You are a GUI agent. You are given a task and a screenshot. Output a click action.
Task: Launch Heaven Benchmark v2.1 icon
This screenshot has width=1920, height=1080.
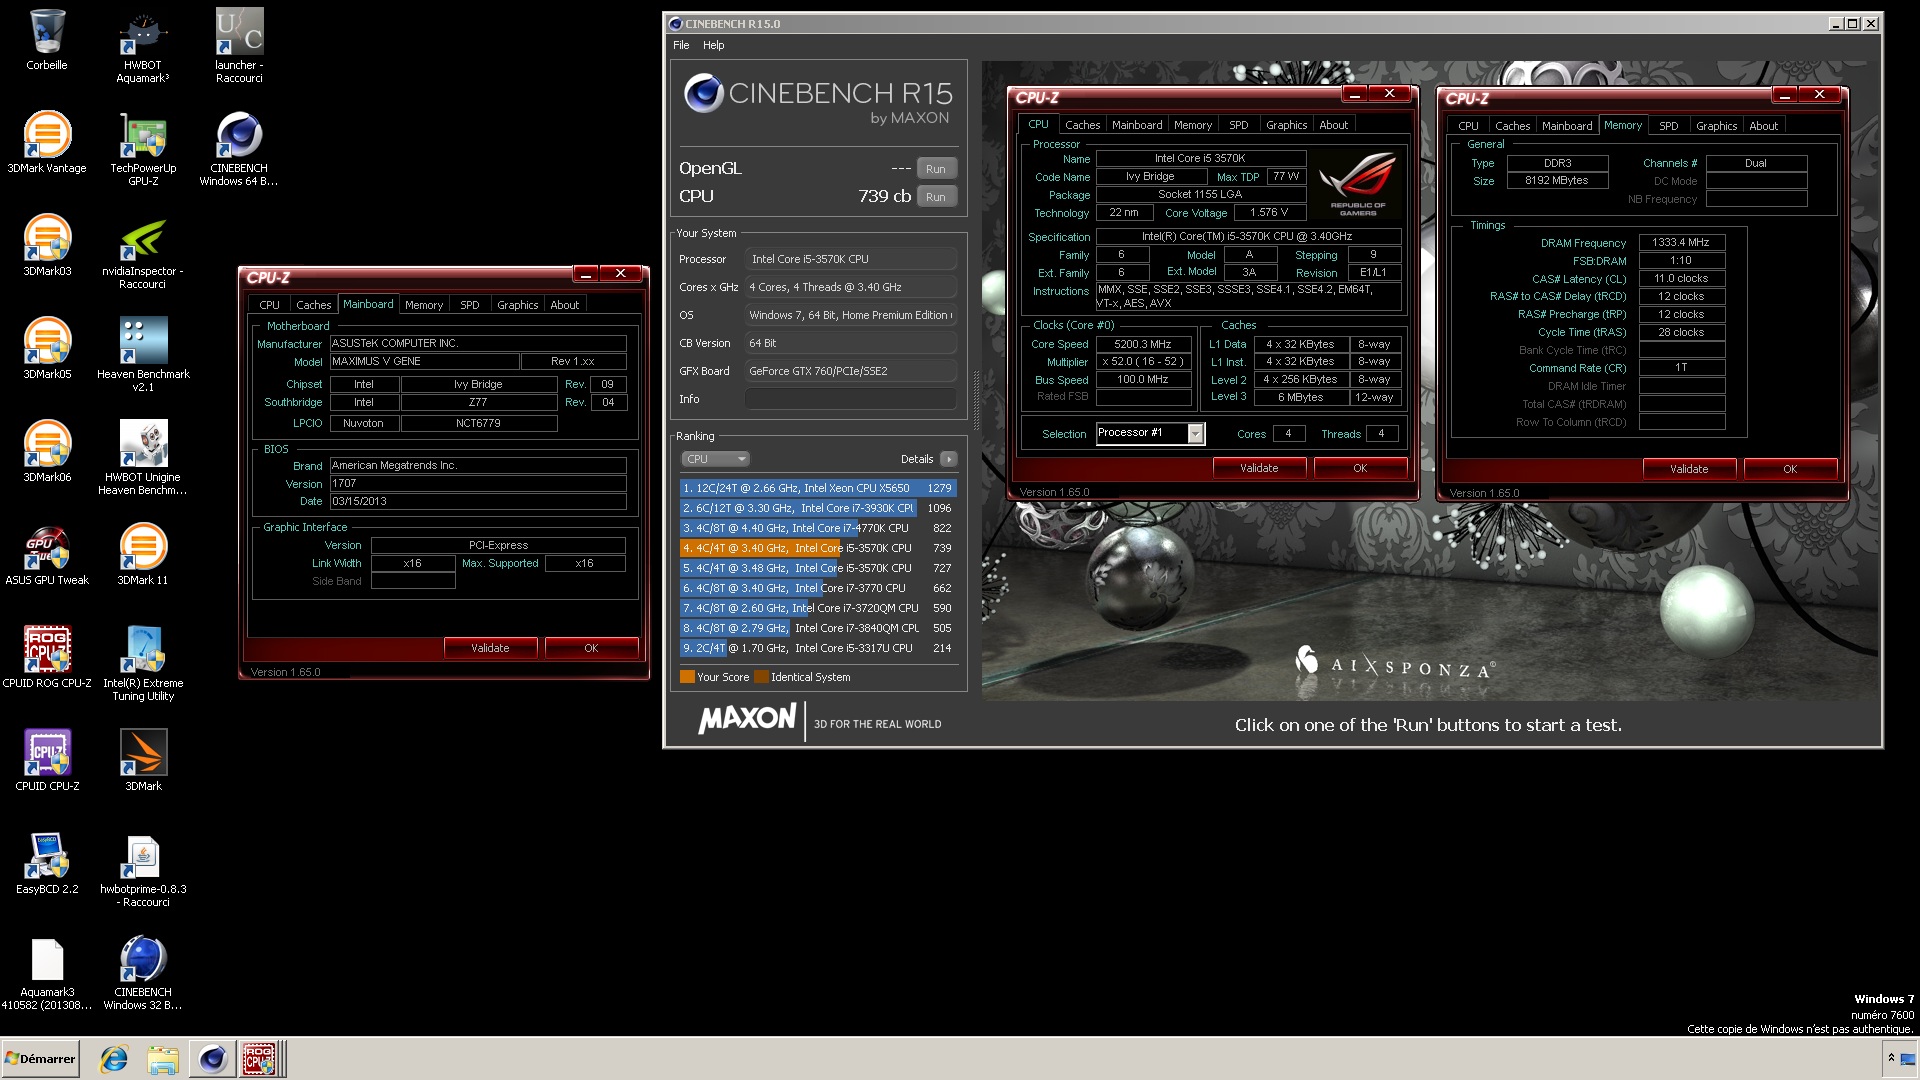(143, 355)
